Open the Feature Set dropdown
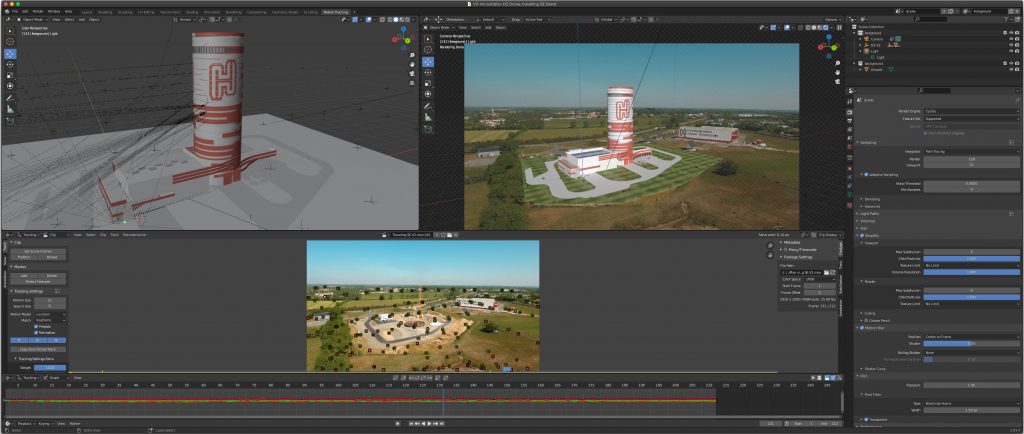 [972, 118]
